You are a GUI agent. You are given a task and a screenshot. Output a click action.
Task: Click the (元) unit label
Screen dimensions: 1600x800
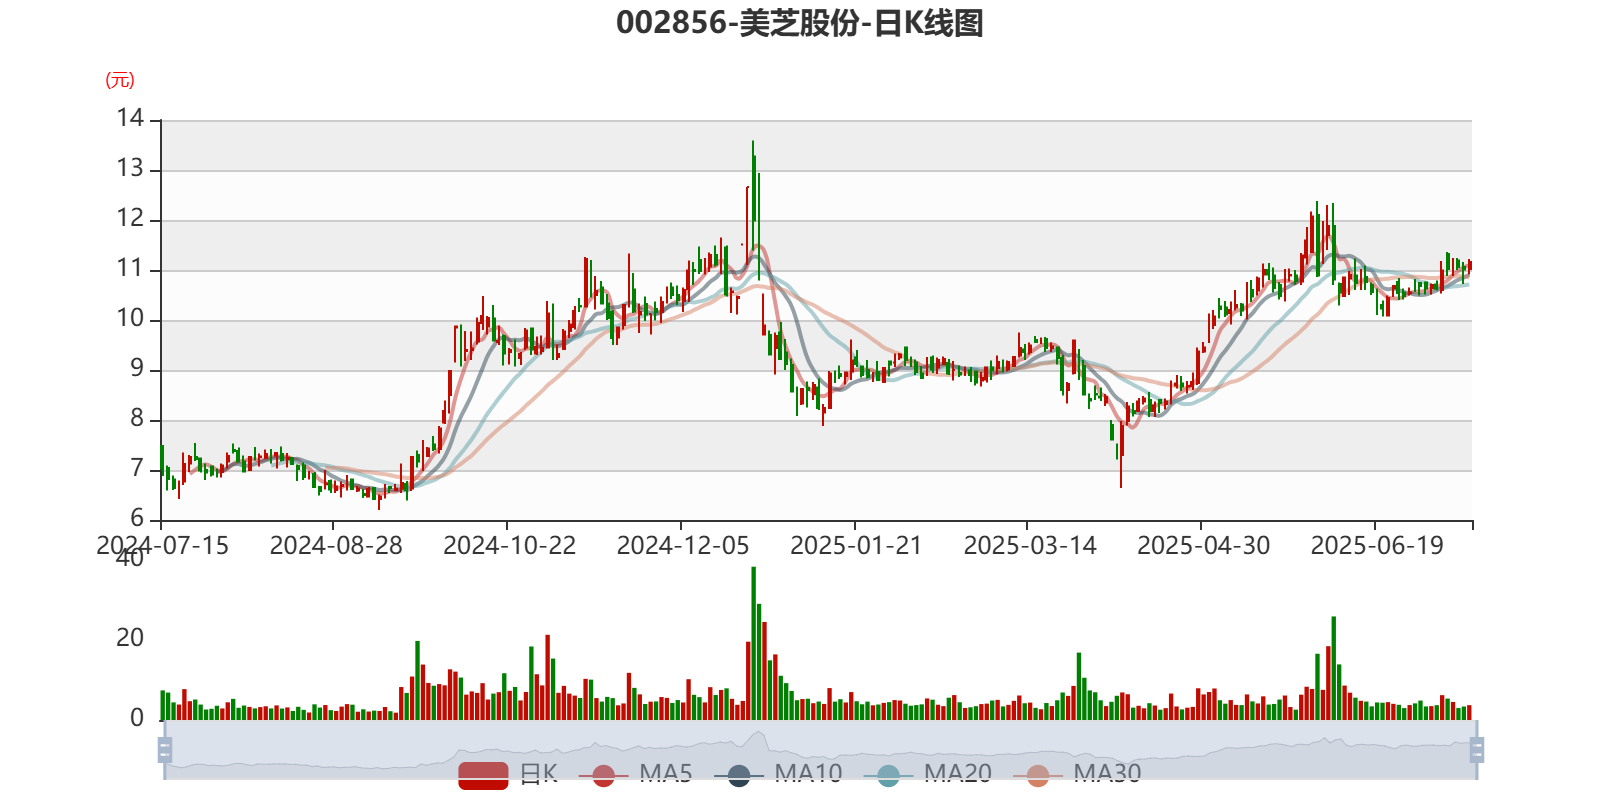[x=120, y=80]
